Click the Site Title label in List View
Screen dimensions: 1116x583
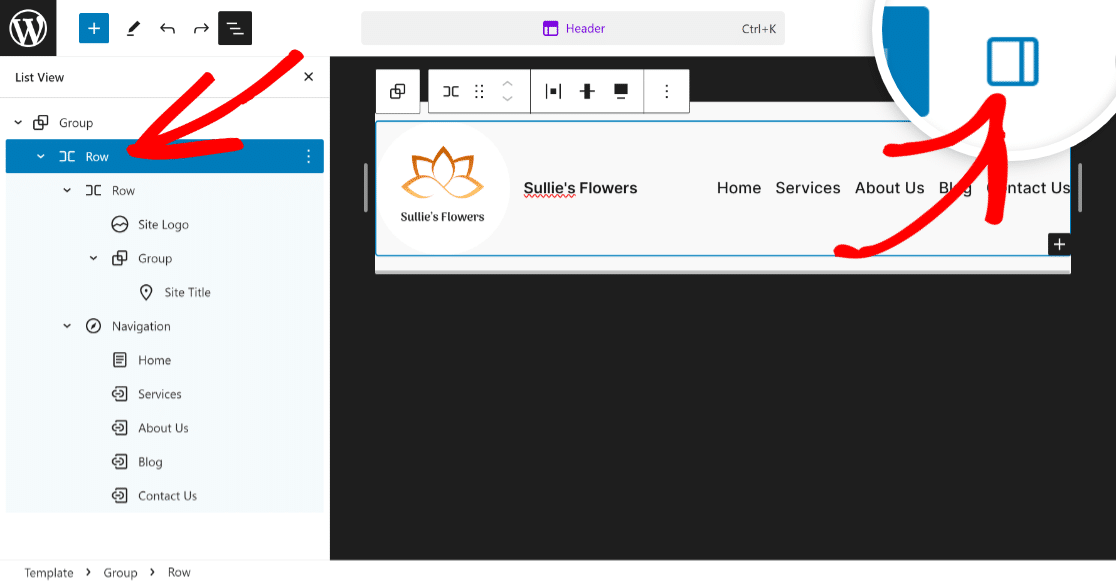point(187,293)
